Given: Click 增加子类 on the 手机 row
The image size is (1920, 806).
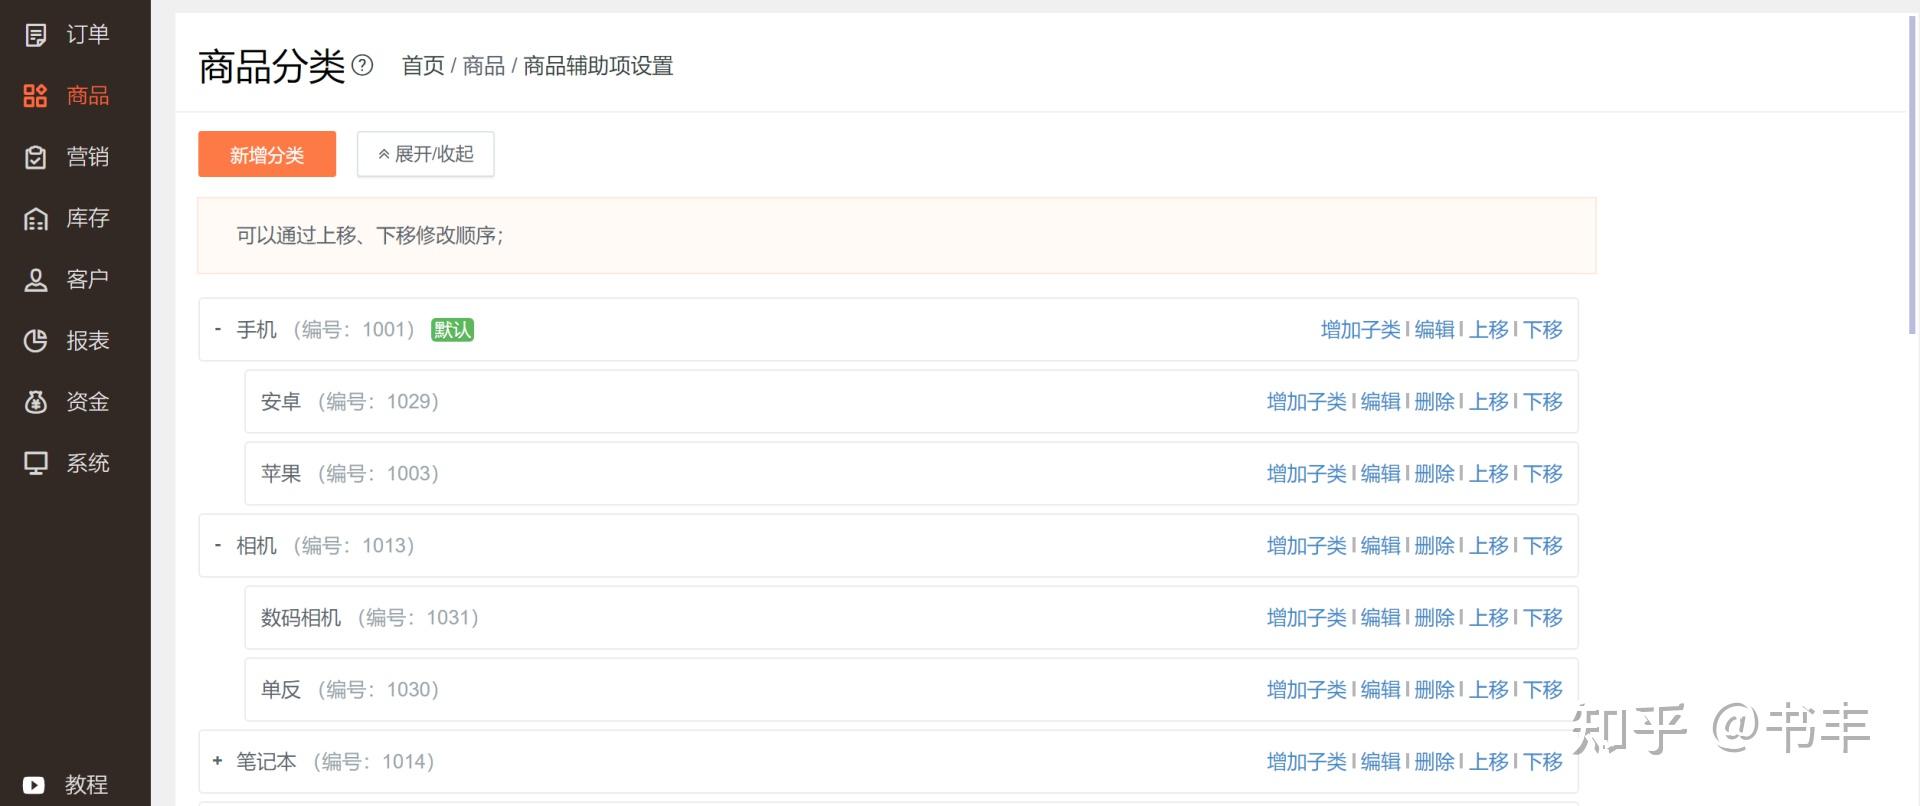Looking at the screenshot, I should tap(1361, 330).
